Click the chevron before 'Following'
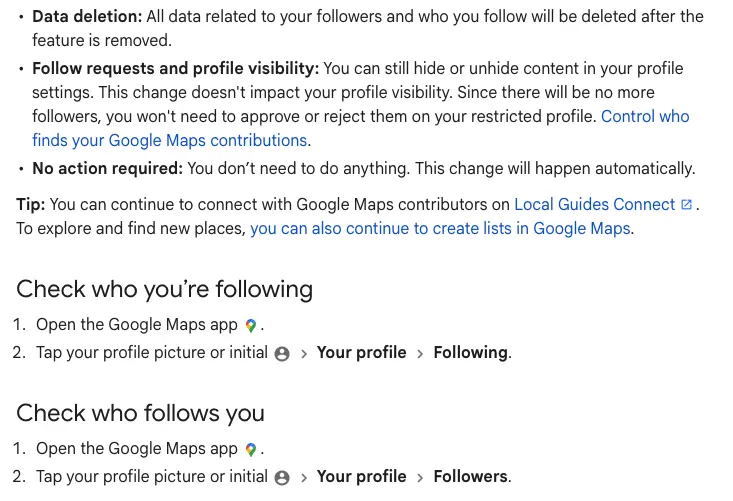 point(420,354)
